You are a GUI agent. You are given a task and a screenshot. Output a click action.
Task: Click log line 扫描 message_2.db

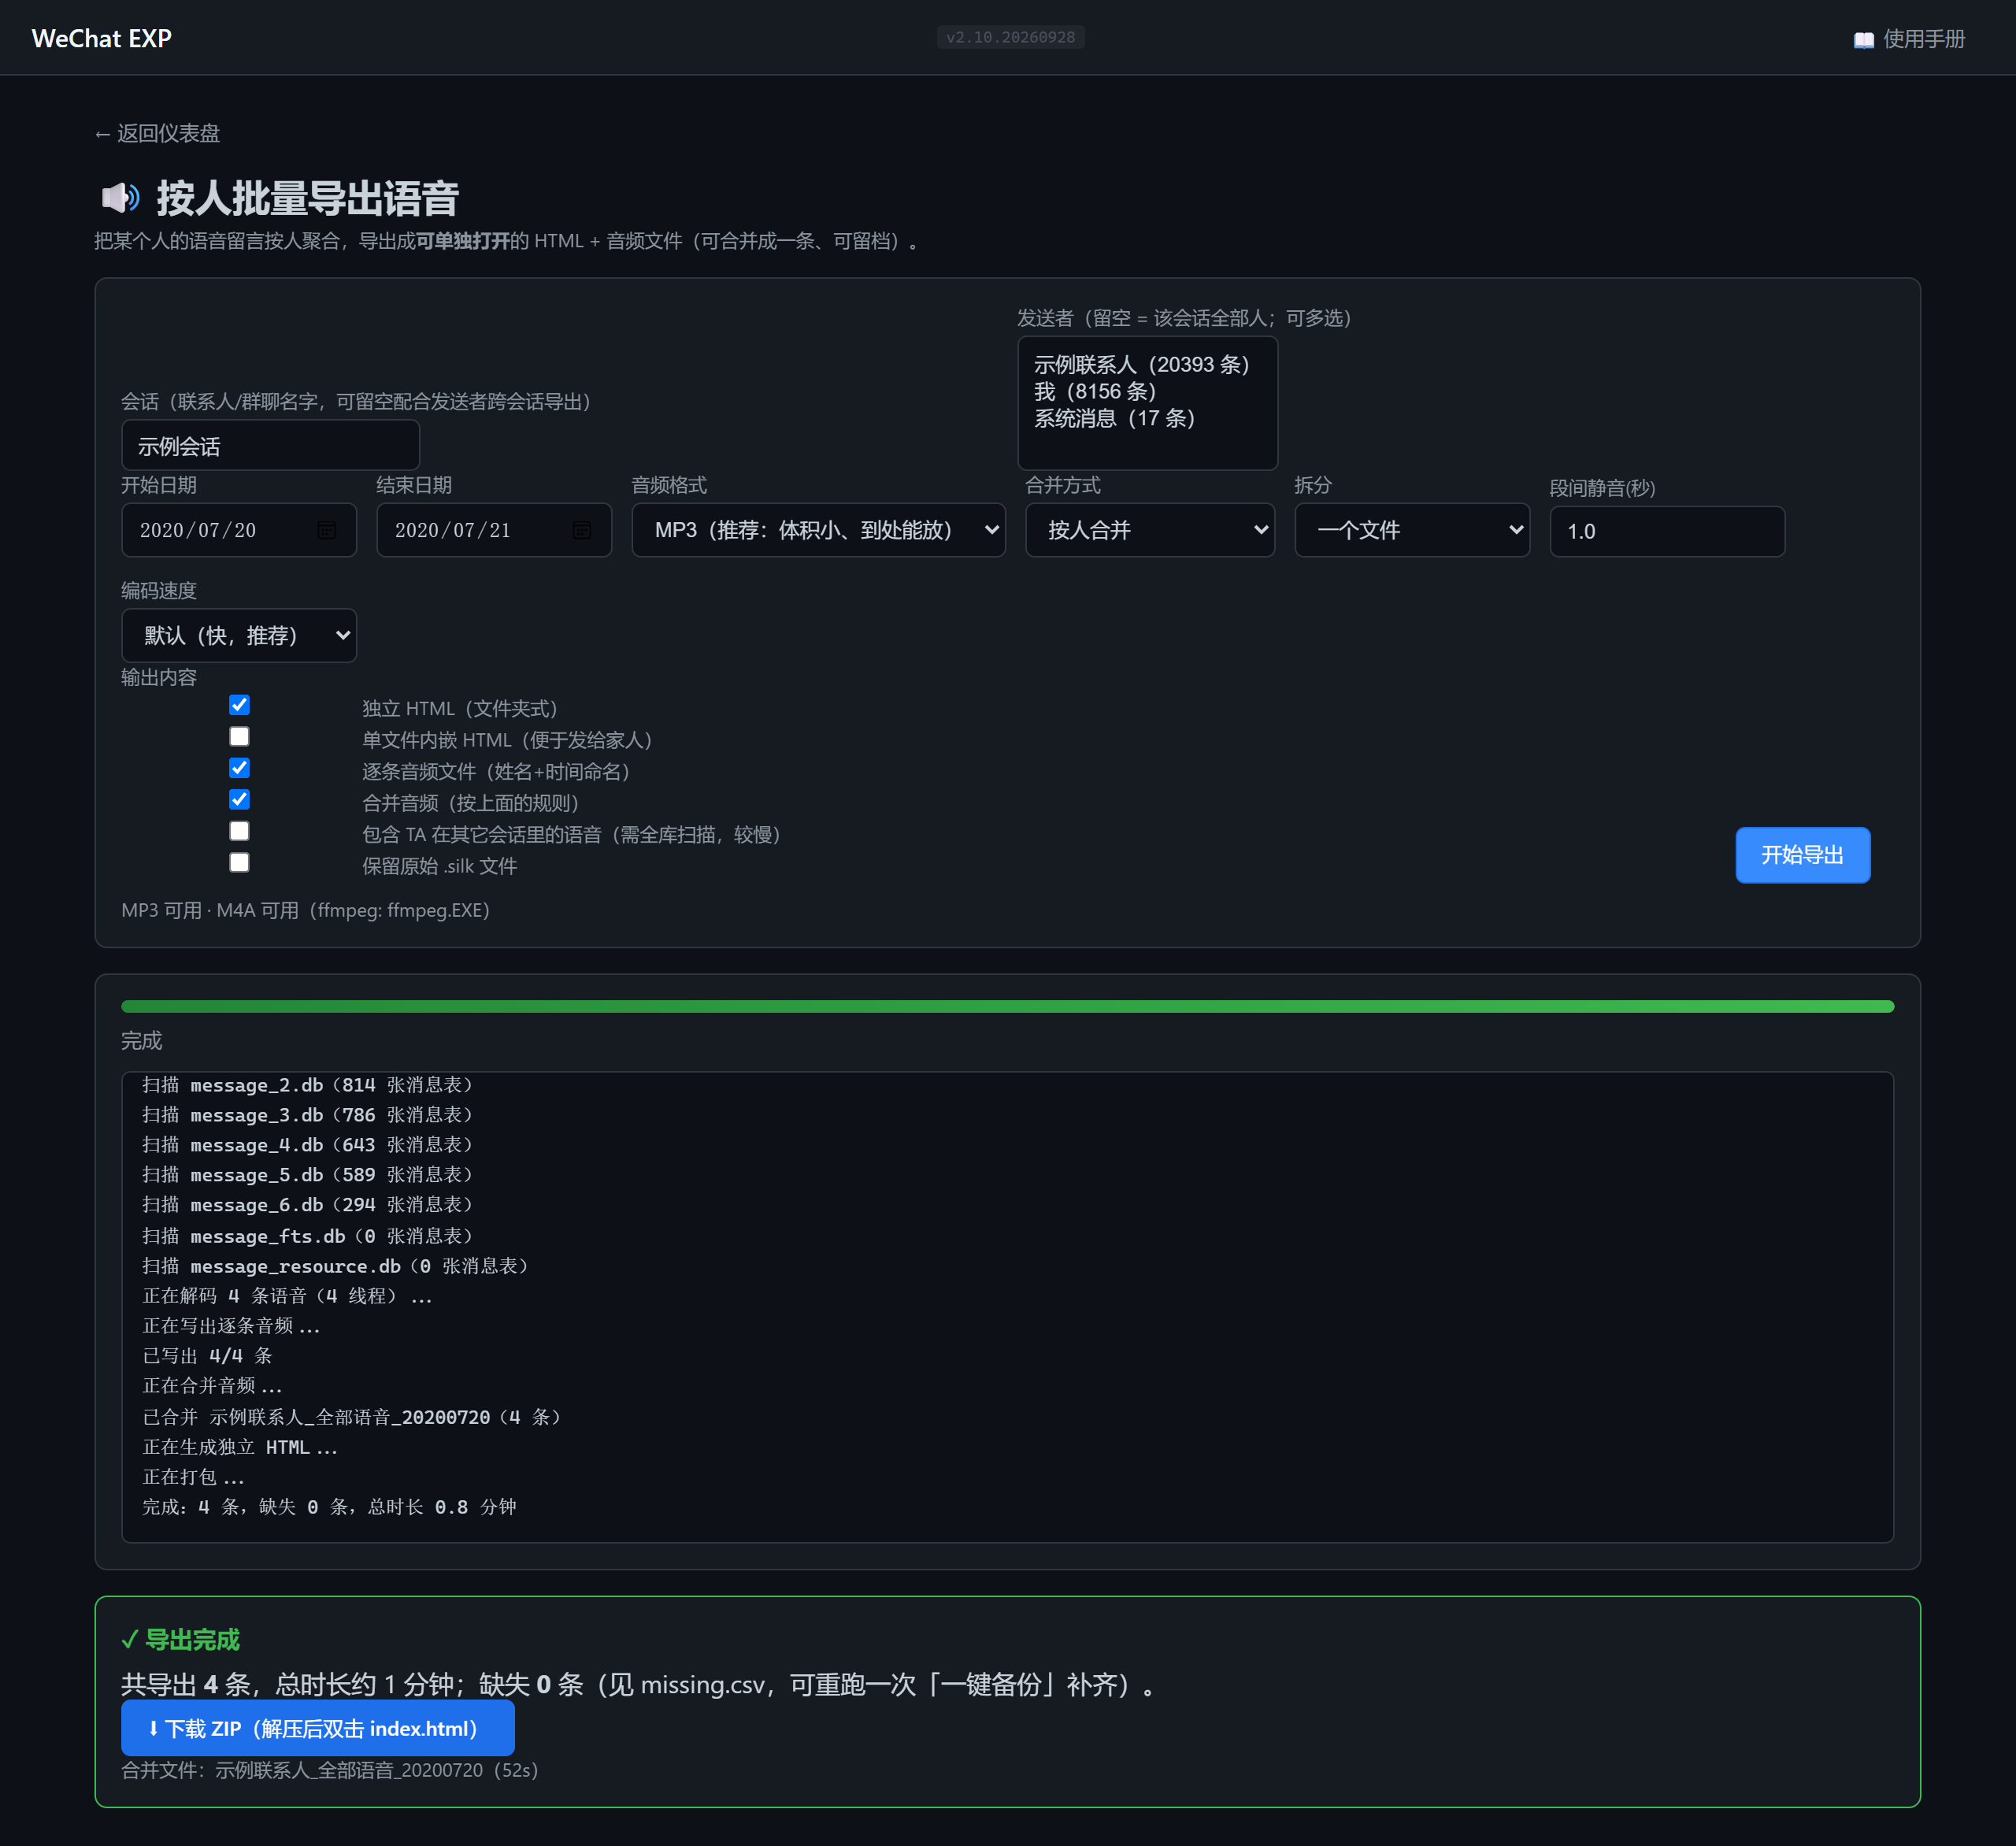[x=308, y=1086]
